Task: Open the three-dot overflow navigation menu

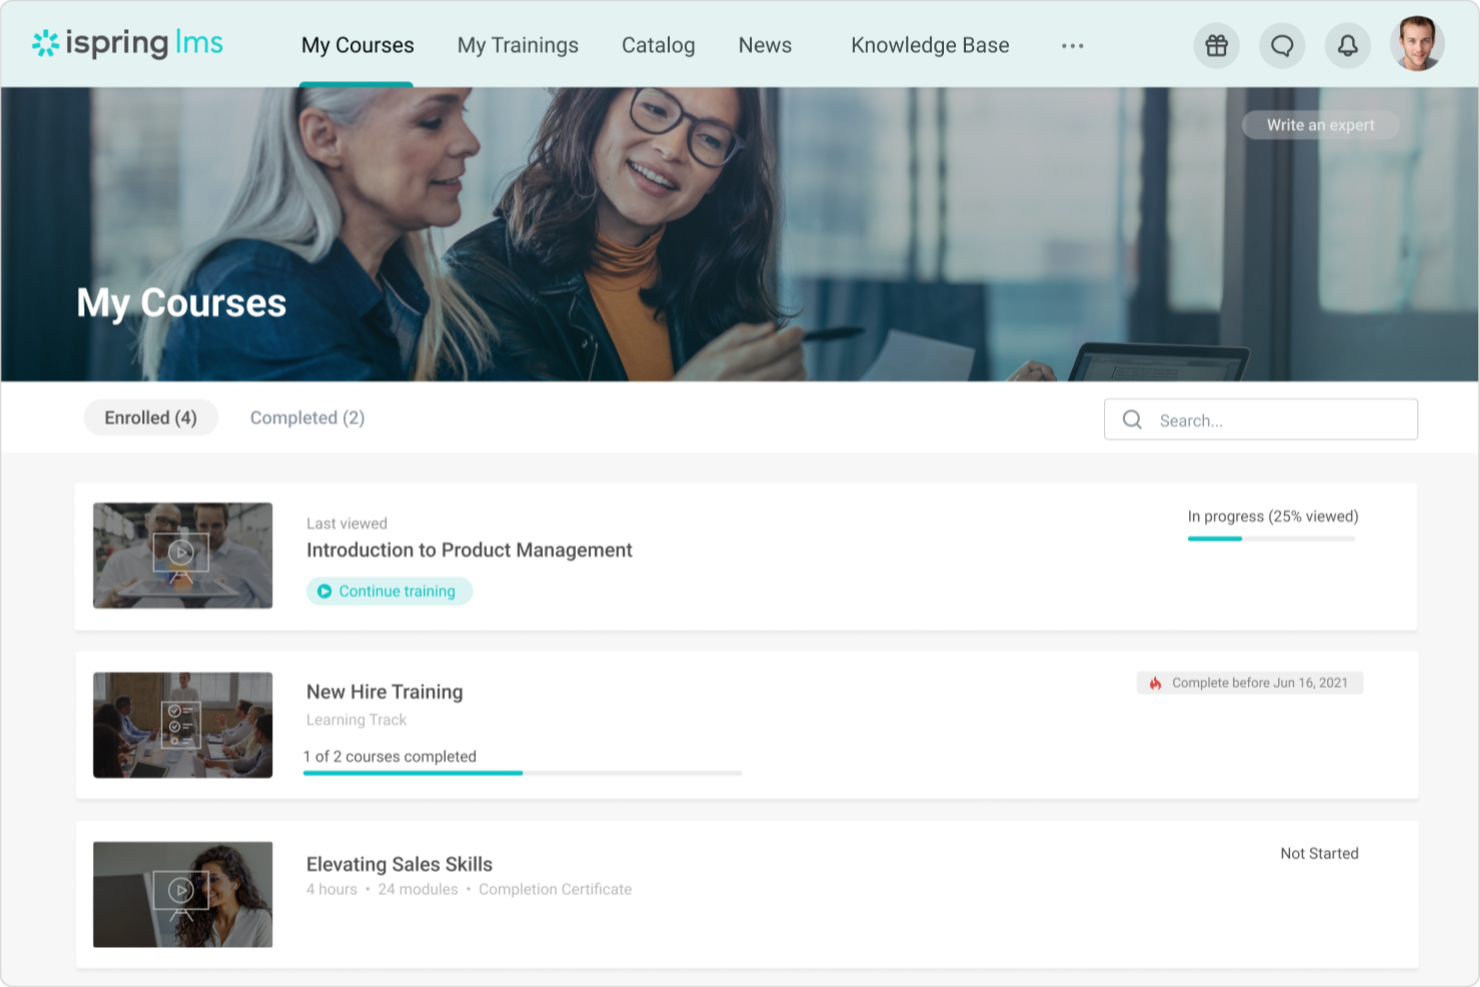Action: [x=1072, y=45]
